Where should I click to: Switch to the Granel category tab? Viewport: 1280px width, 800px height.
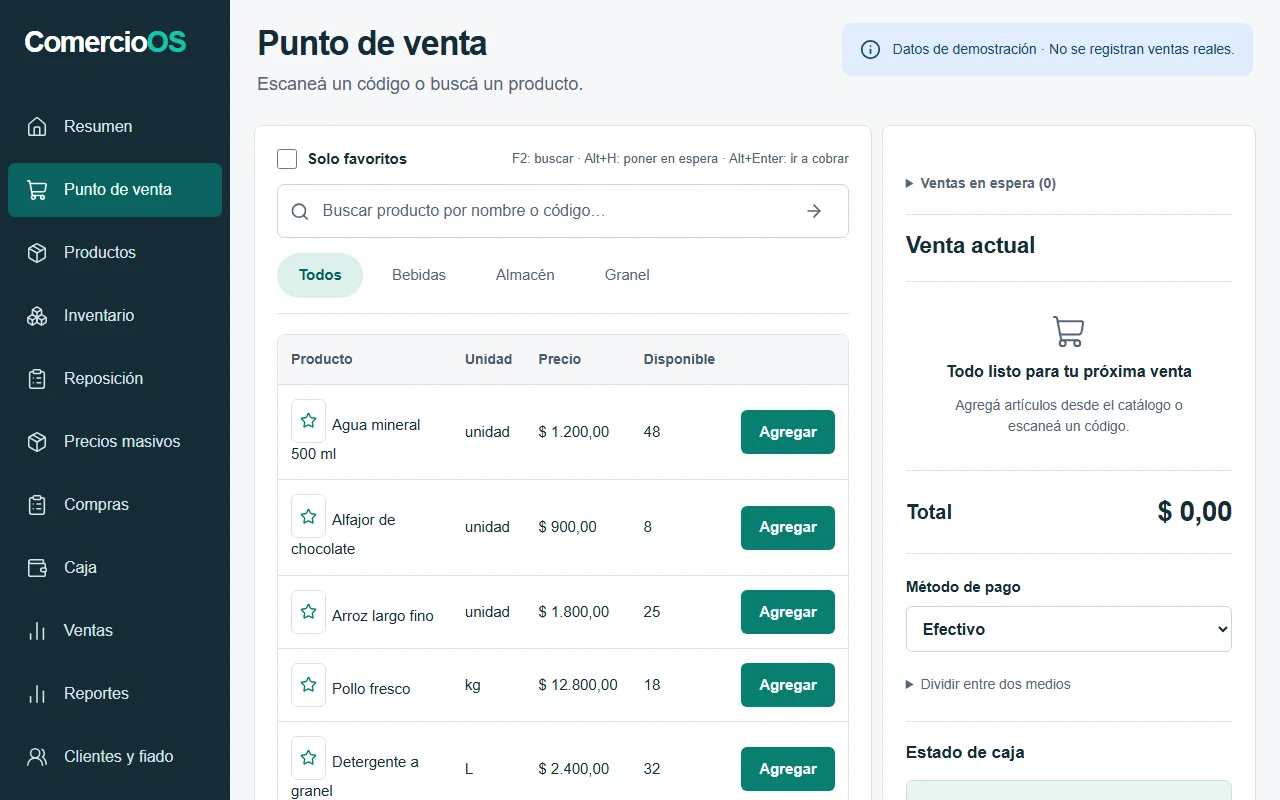click(x=627, y=275)
